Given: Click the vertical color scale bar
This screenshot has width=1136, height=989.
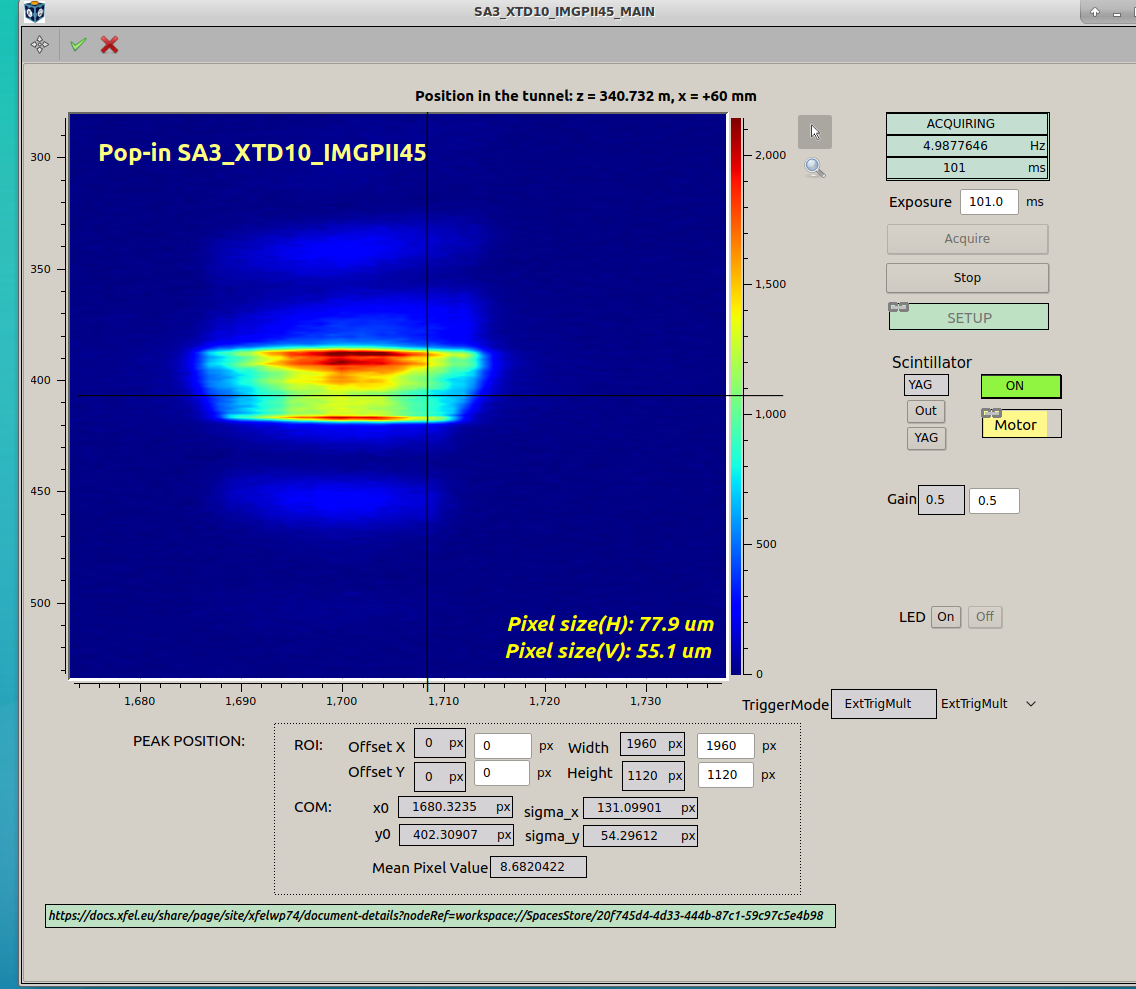Looking at the screenshot, I should tap(736, 396).
